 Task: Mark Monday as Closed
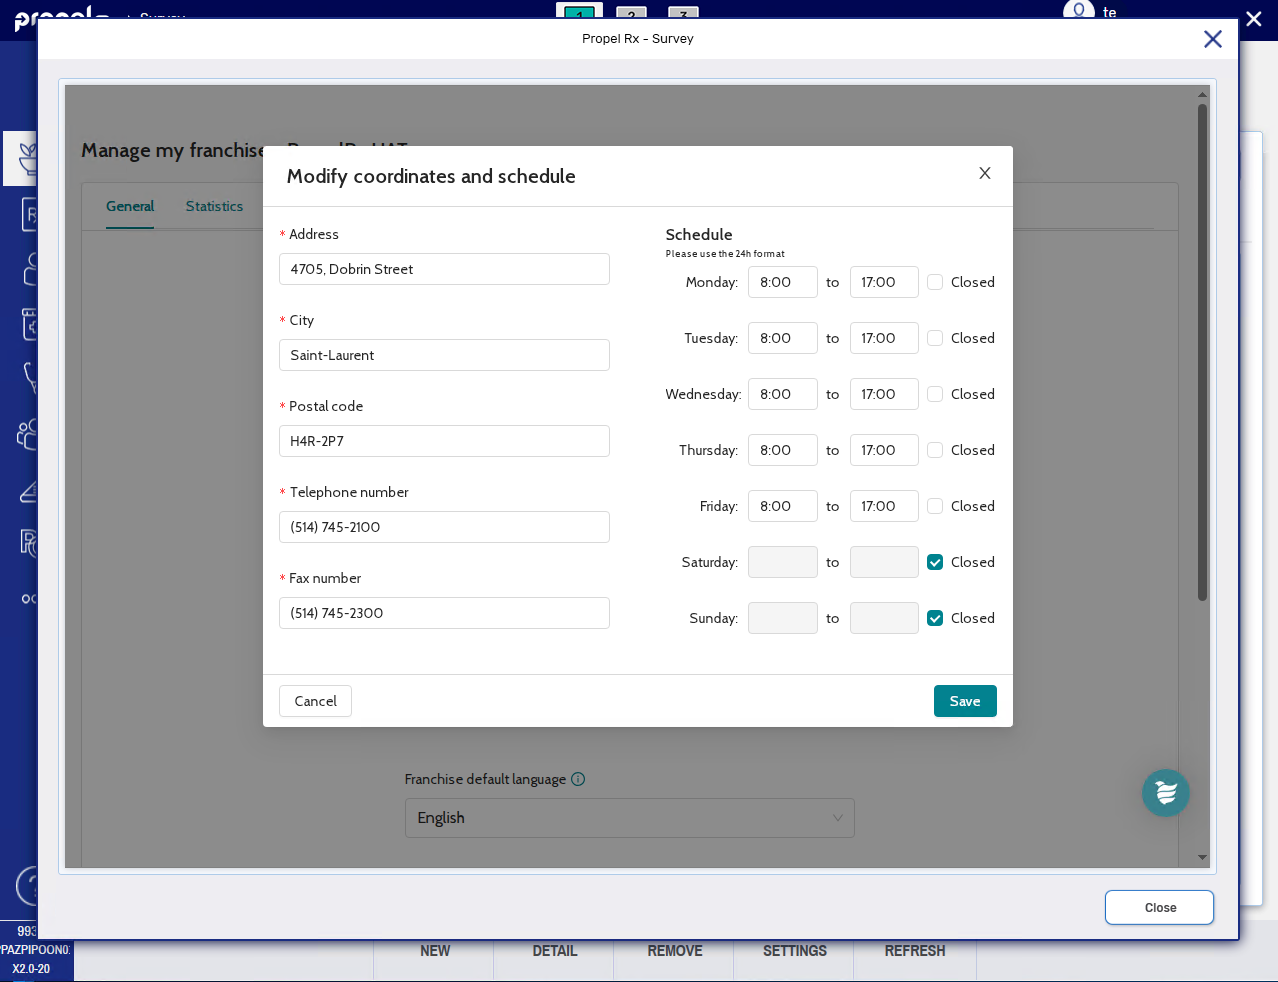point(935,282)
